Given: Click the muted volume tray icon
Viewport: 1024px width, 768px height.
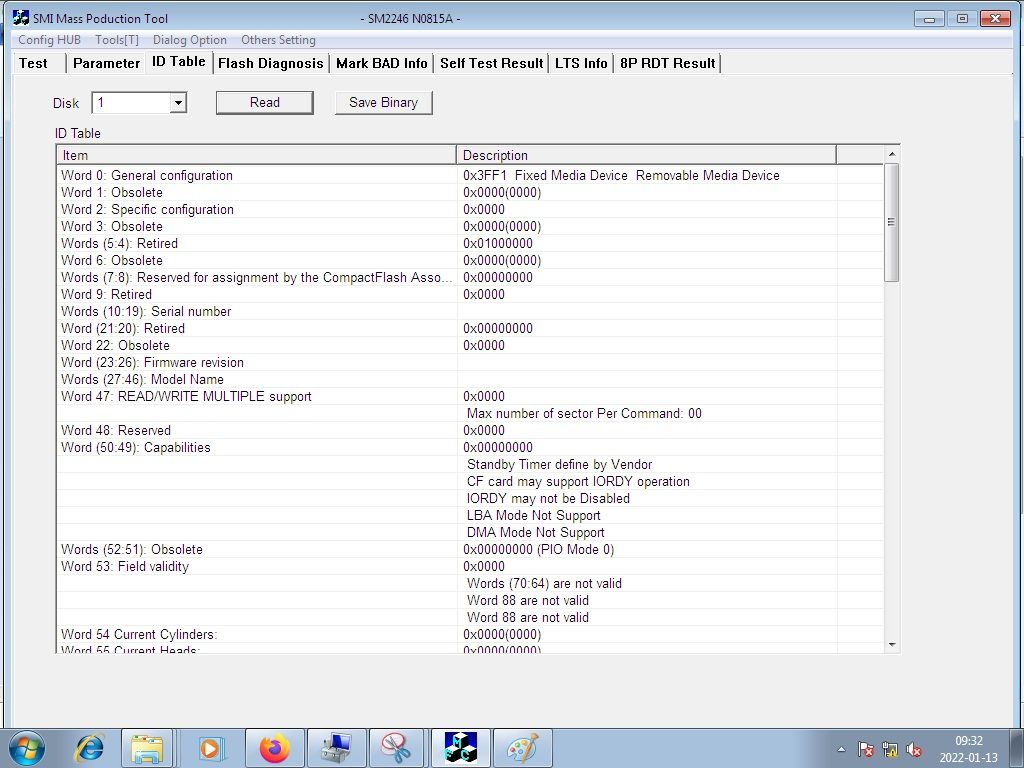Looking at the screenshot, I should click(914, 749).
